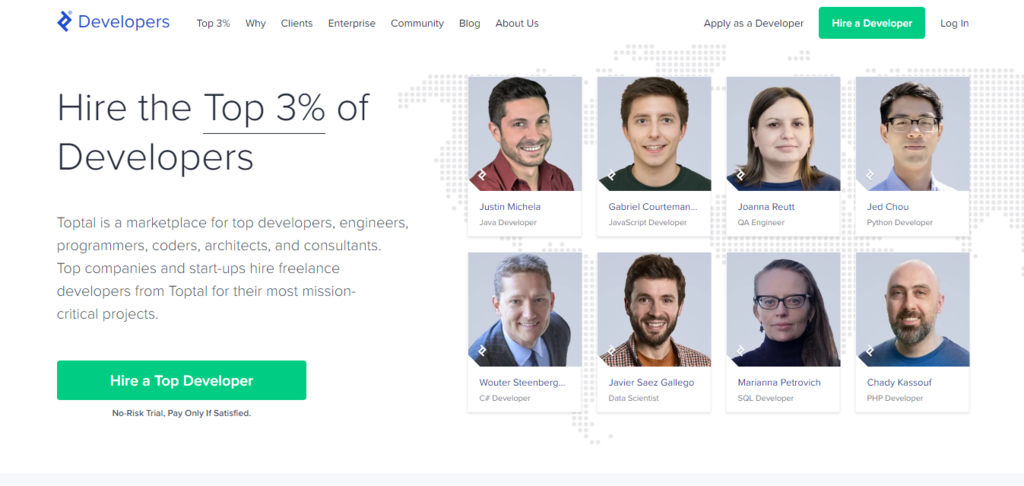Visit the Community page
Image resolution: width=1024 pixels, height=486 pixels.
417,24
